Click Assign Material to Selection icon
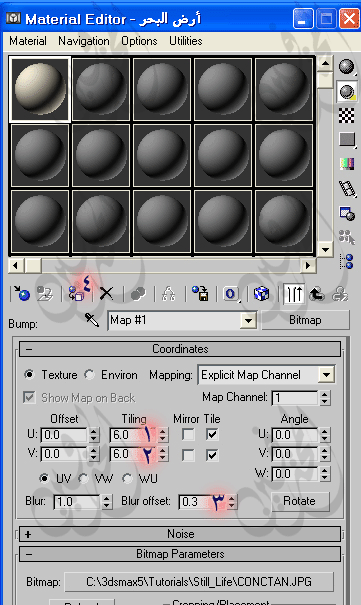361x605 pixels. pyautogui.click(x=77, y=294)
